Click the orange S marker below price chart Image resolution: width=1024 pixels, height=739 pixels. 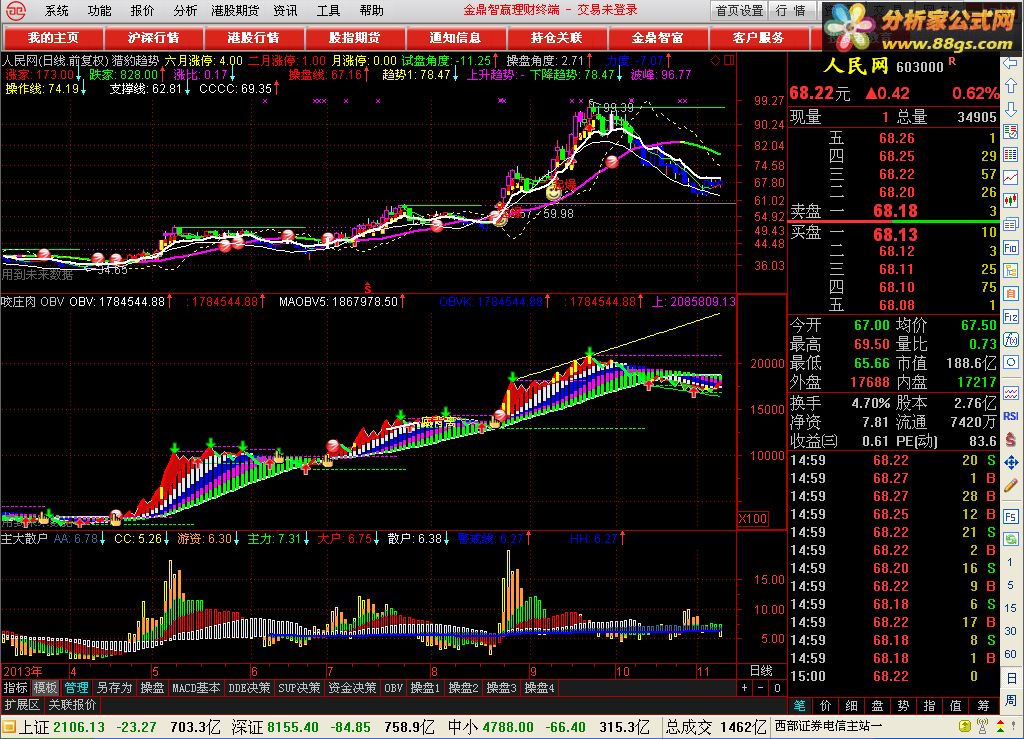point(368,287)
